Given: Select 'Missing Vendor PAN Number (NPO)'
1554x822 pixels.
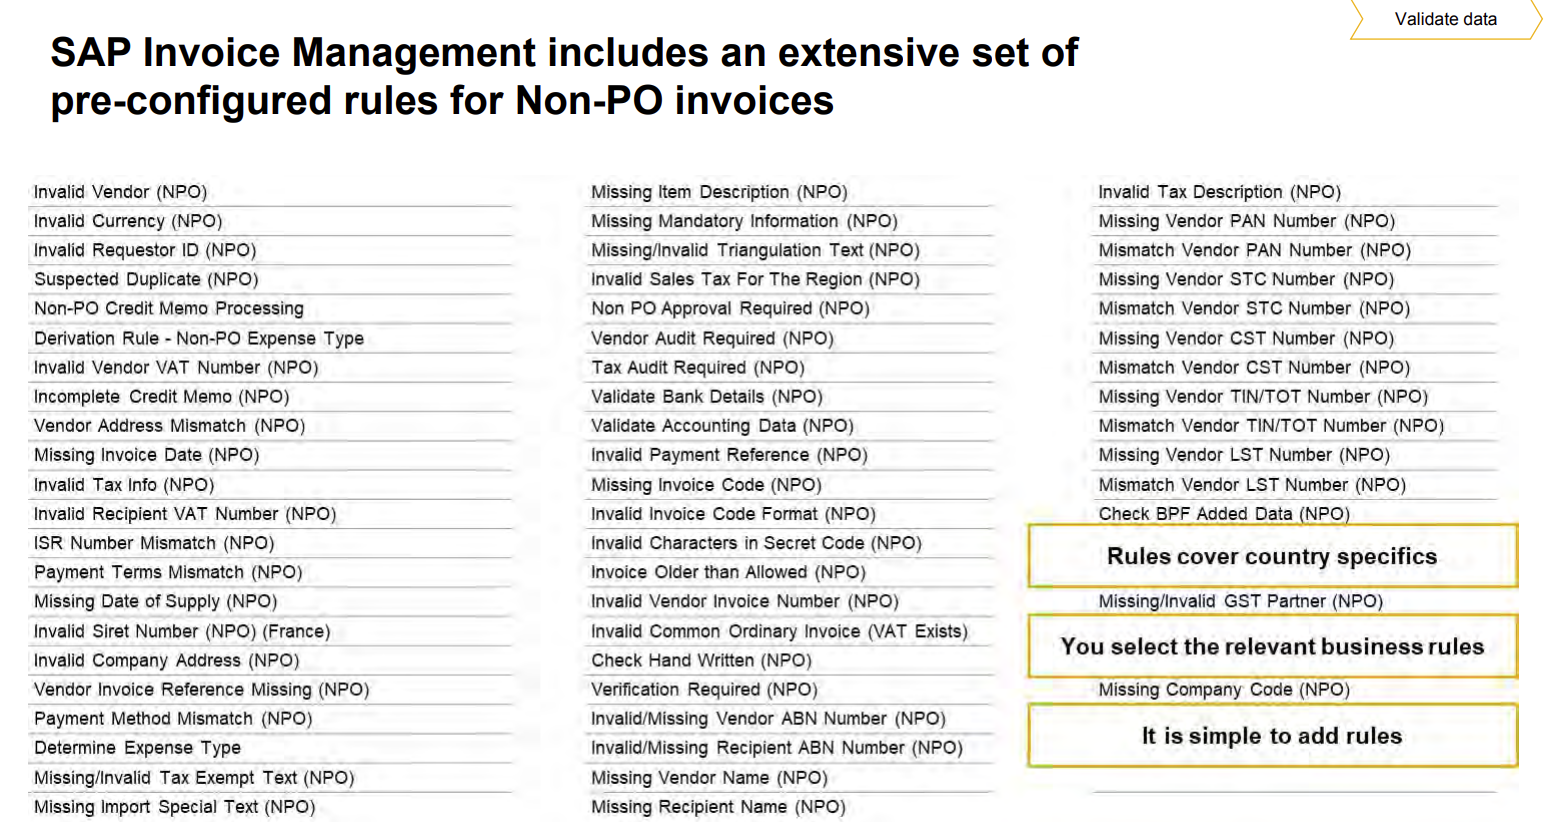Looking at the screenshot, I should (1247, 221).
